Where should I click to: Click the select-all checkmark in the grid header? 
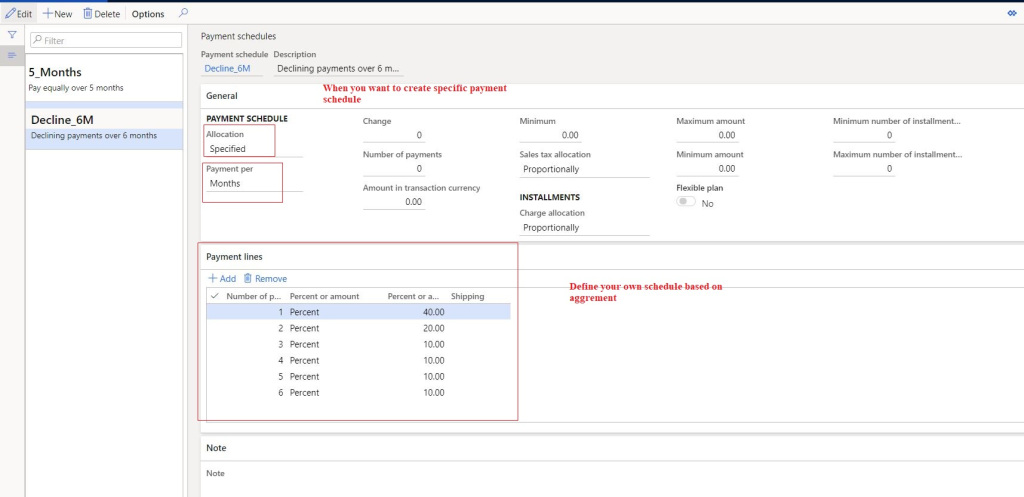click(214, 296)
